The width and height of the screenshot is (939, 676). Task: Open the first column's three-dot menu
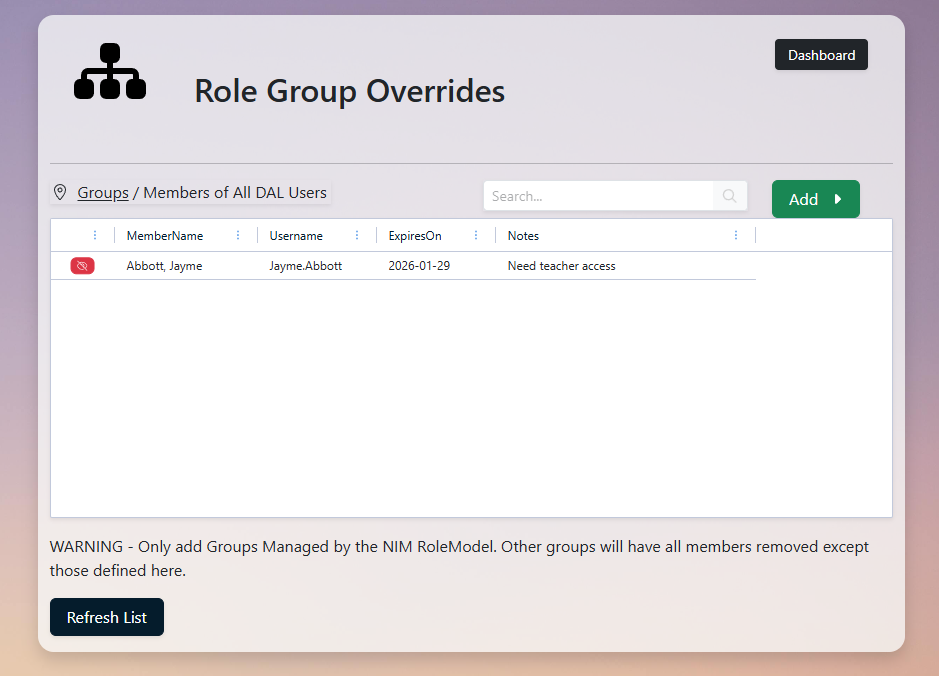(96, 235)
